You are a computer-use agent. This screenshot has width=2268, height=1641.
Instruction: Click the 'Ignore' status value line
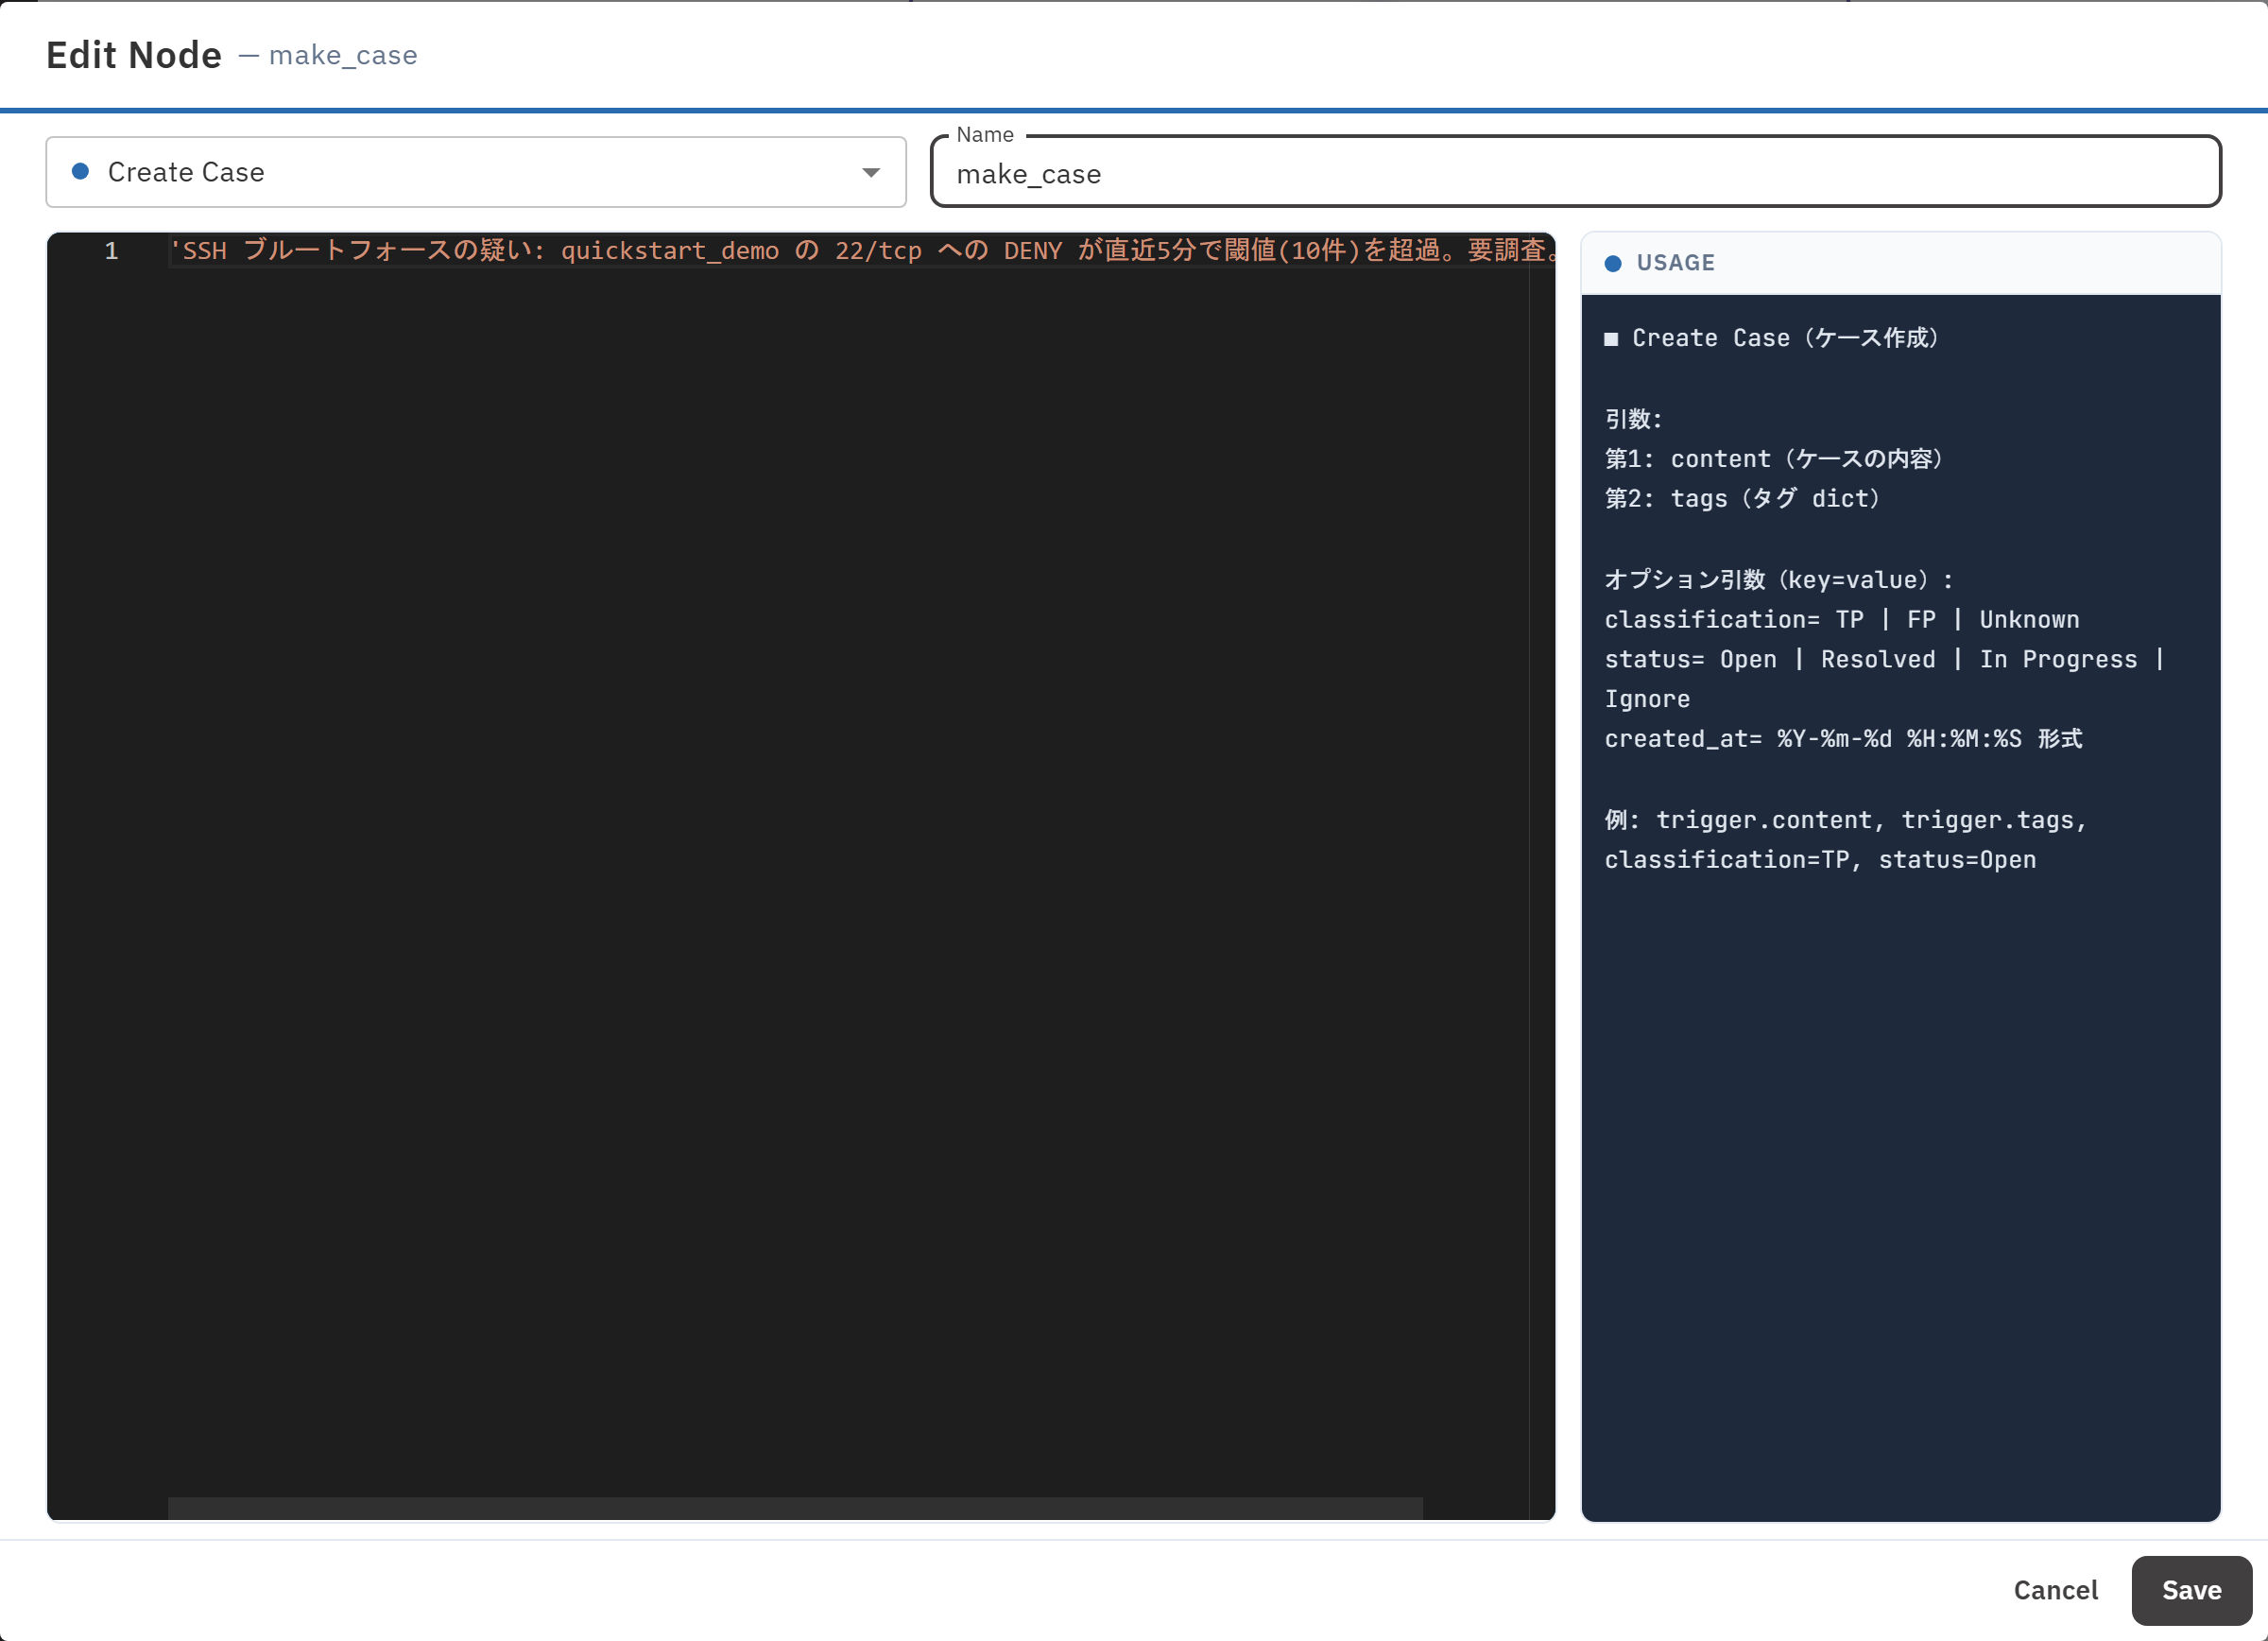click(x=1647, y=699)
